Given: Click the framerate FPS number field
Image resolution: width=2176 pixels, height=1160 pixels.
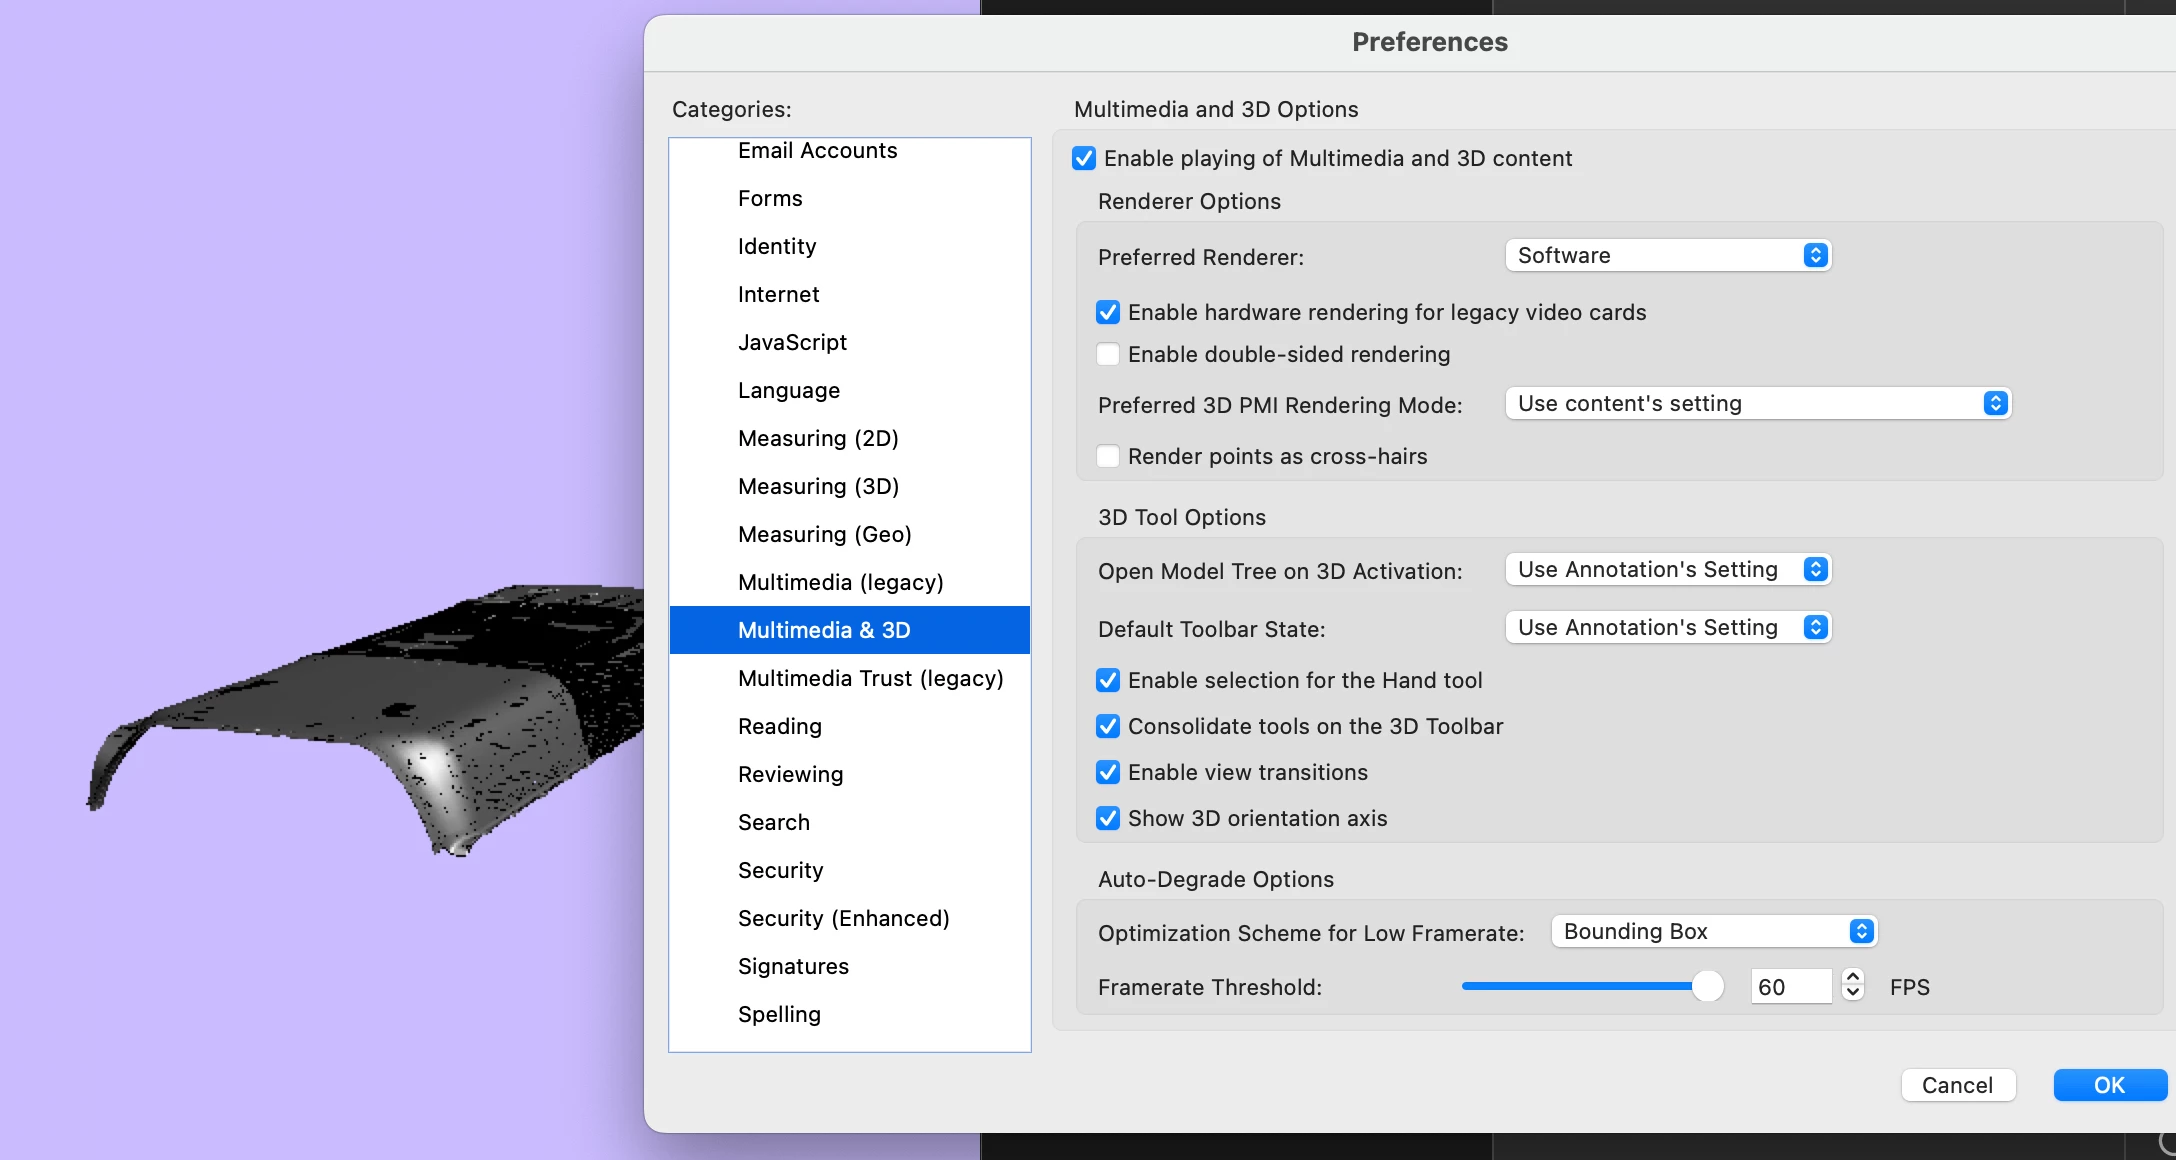Looking at the screenshot, I should pos(1790,987).
